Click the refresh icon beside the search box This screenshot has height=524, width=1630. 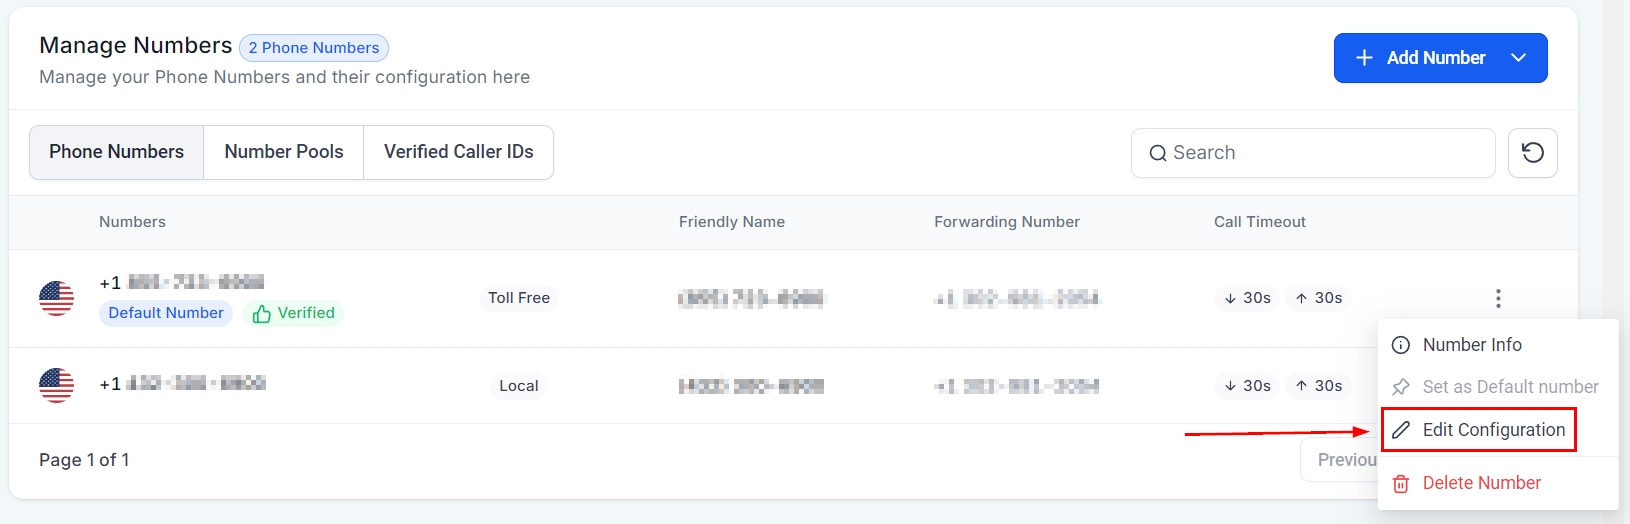1532,153
